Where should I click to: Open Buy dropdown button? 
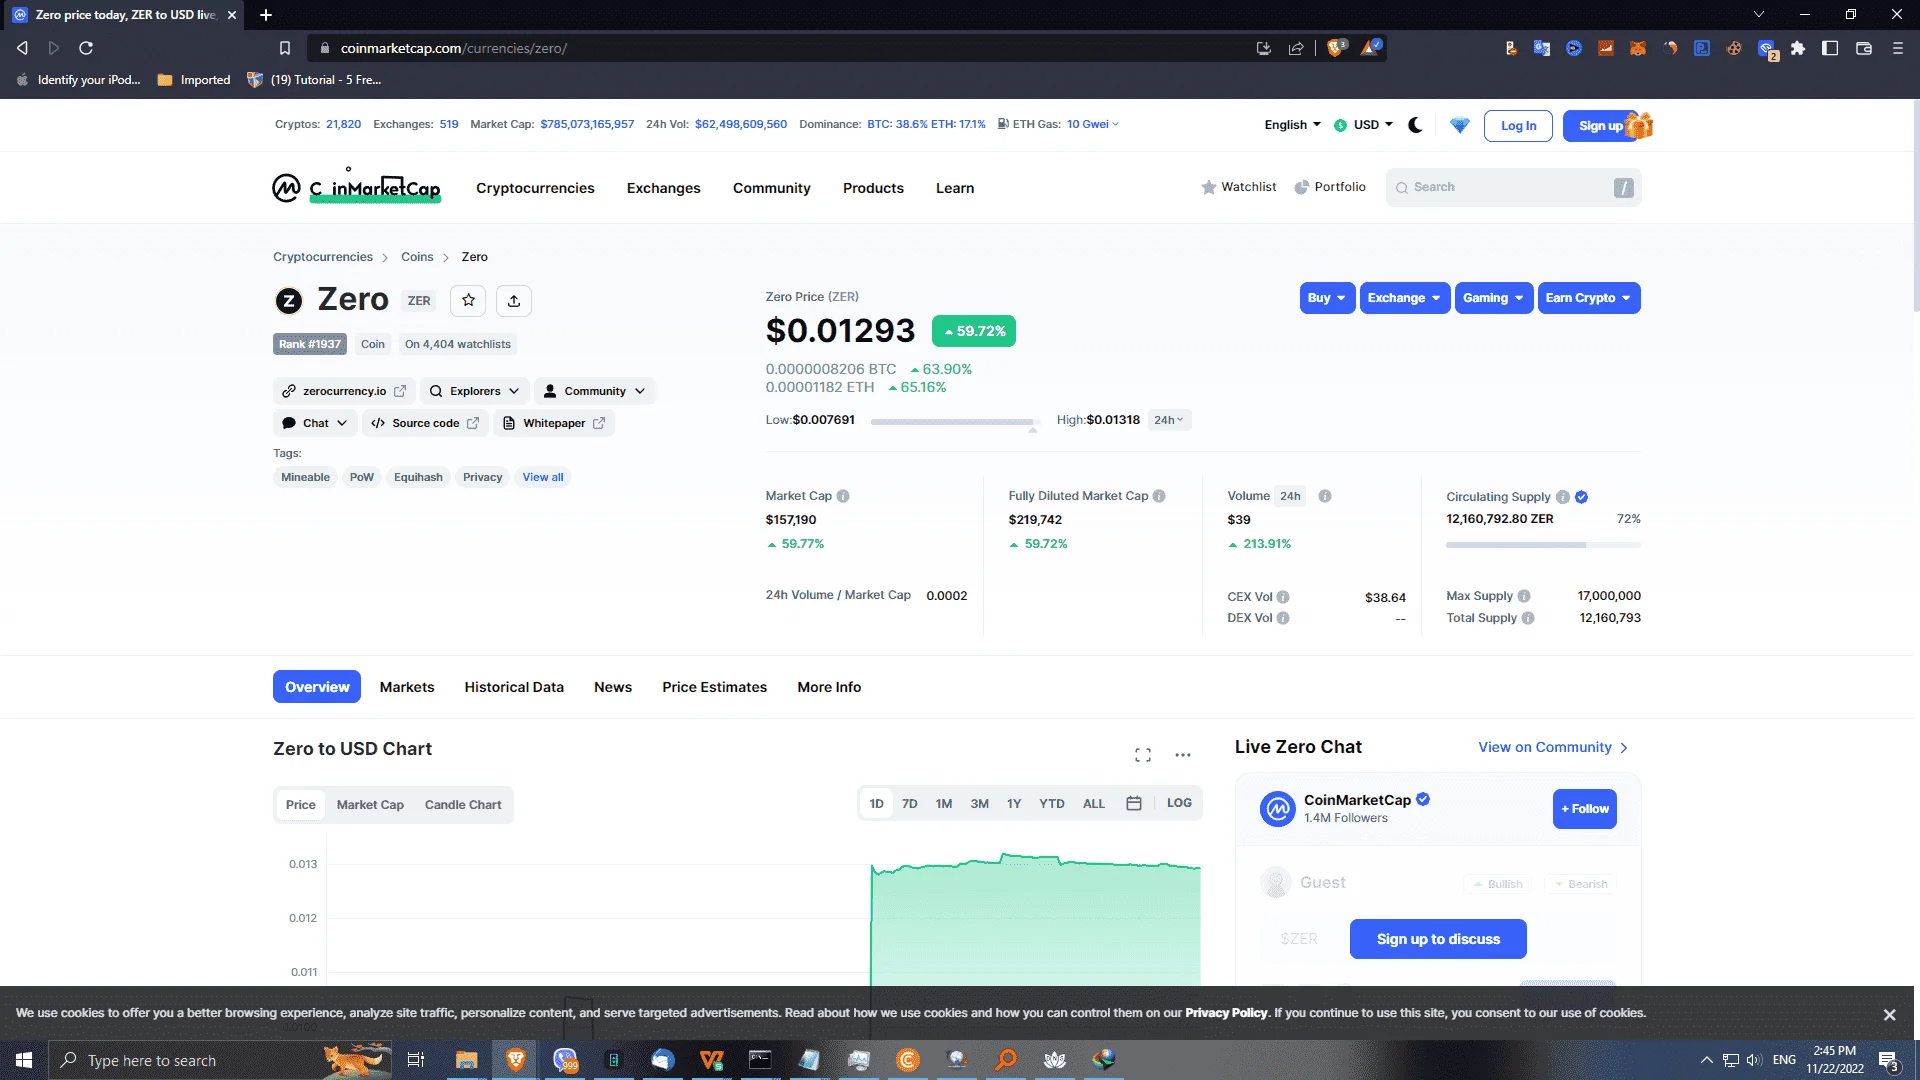pyautogui.click(x=1327, y=298)
